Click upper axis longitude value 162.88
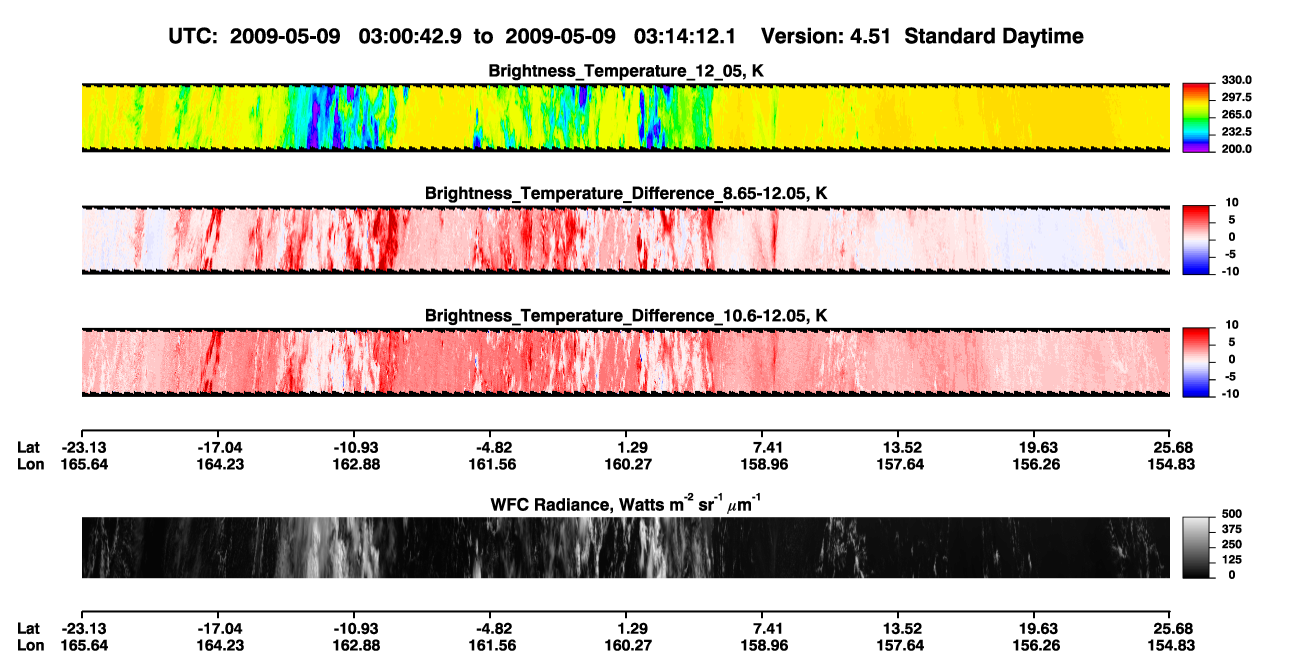This screenshot has height=667, width=1300. (x=354, y=465)
